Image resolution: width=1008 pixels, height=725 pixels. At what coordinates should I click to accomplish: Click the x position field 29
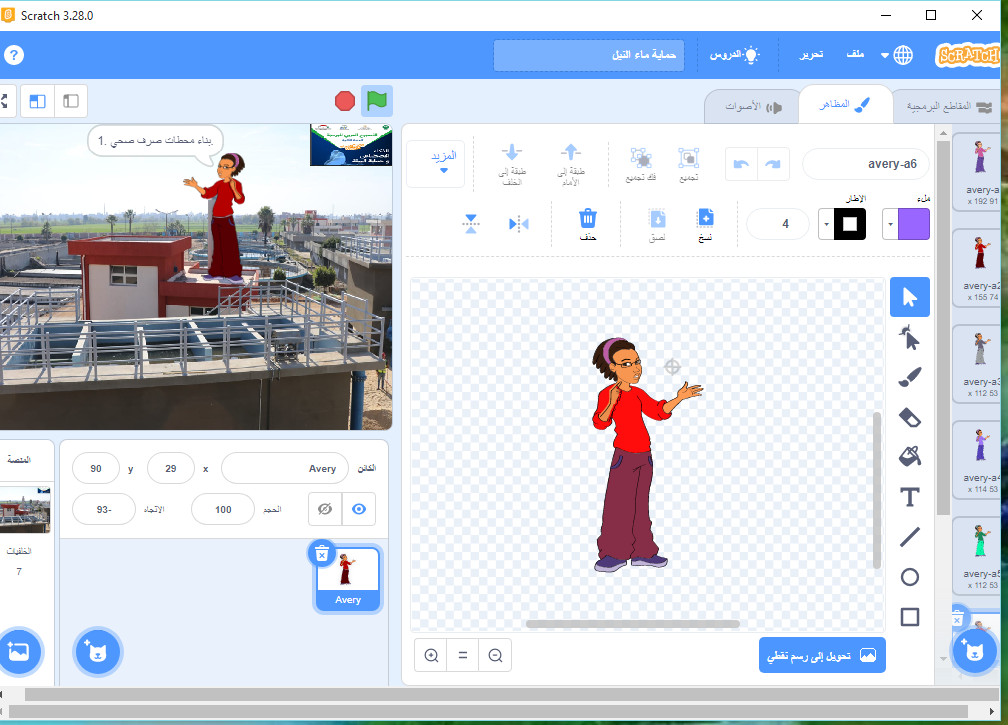click(x=170, y=469)
